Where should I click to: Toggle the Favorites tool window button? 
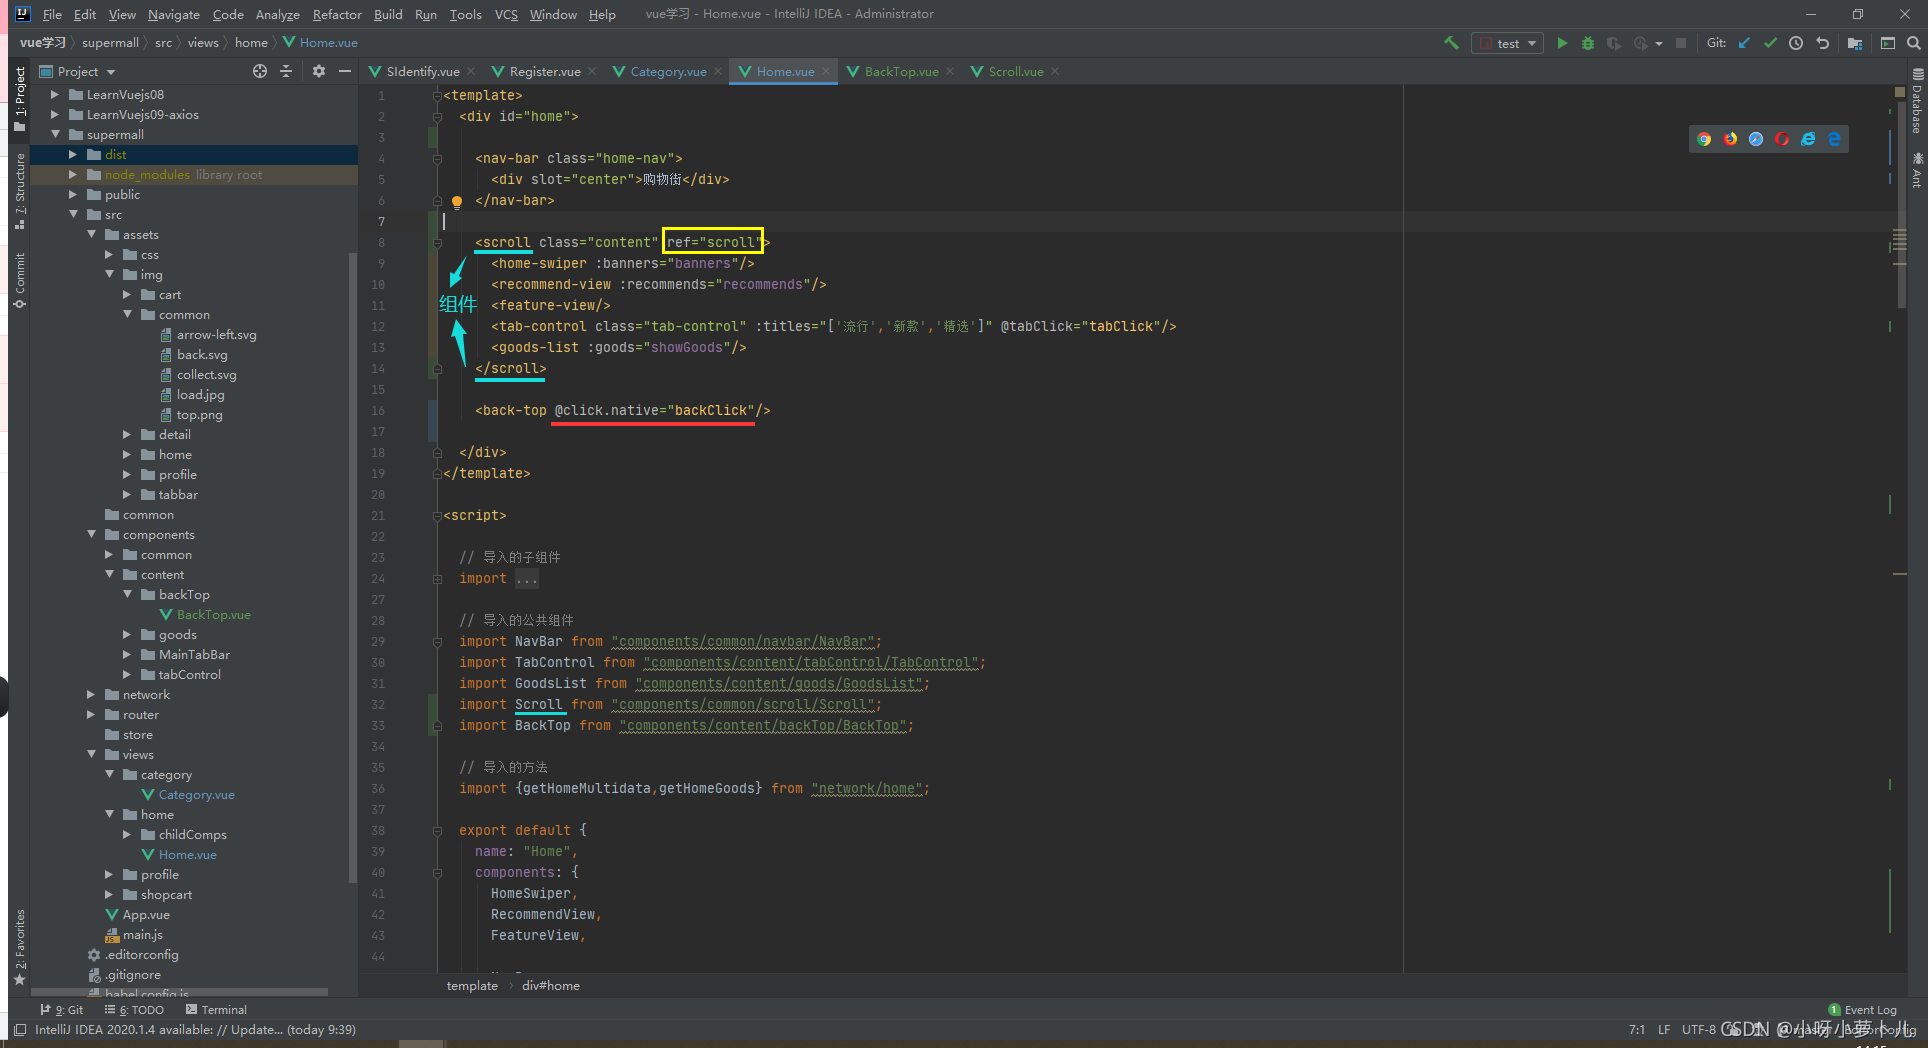click(20, 947)
